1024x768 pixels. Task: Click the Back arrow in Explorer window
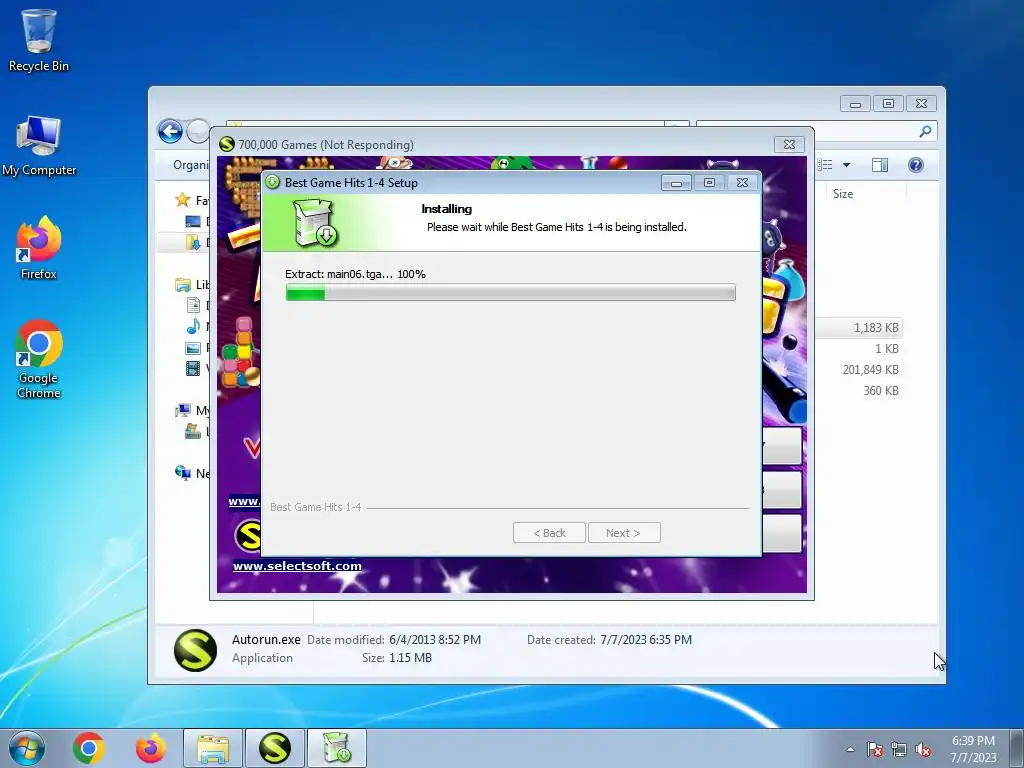pos(170,131)
